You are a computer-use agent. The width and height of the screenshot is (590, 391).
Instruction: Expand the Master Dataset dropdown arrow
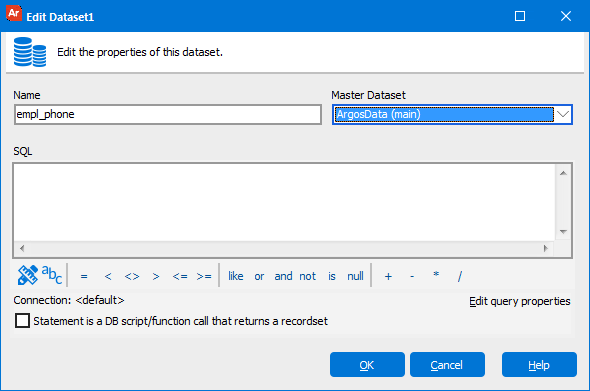[x=563, y=114]
